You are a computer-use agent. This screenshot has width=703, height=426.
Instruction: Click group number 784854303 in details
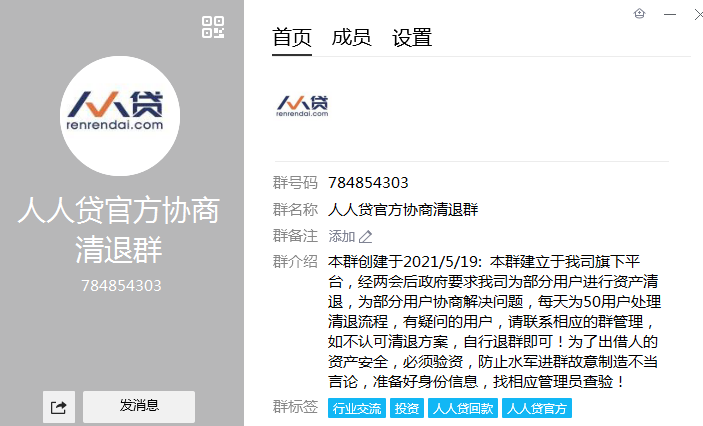pyautogui.click(x=368, y=183)
